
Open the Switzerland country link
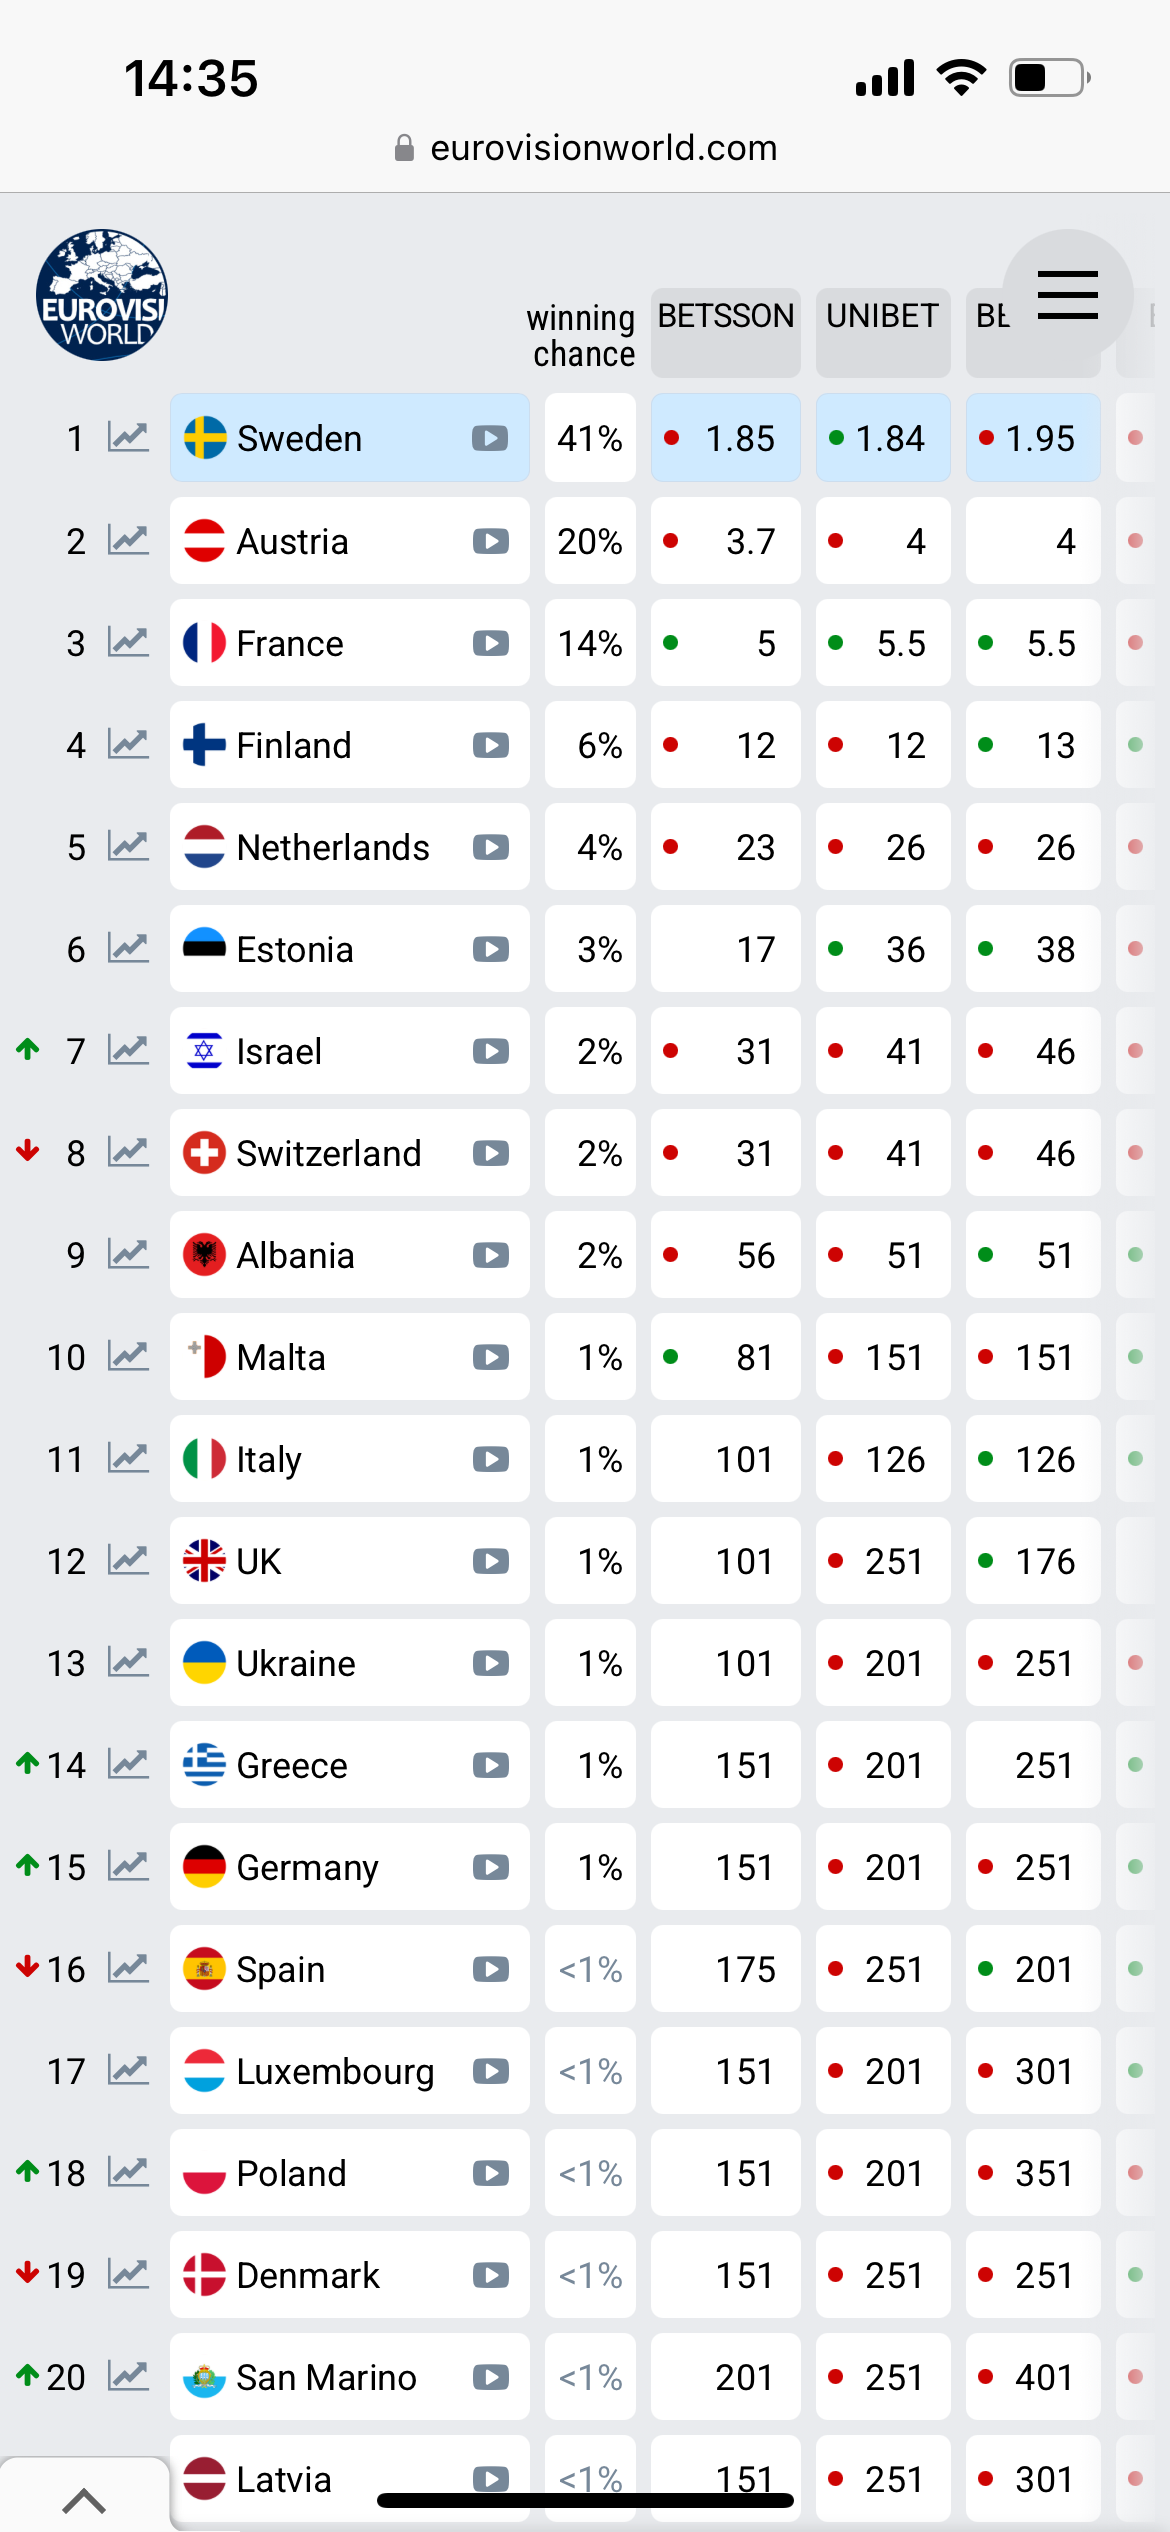(x=328, y=1153)
